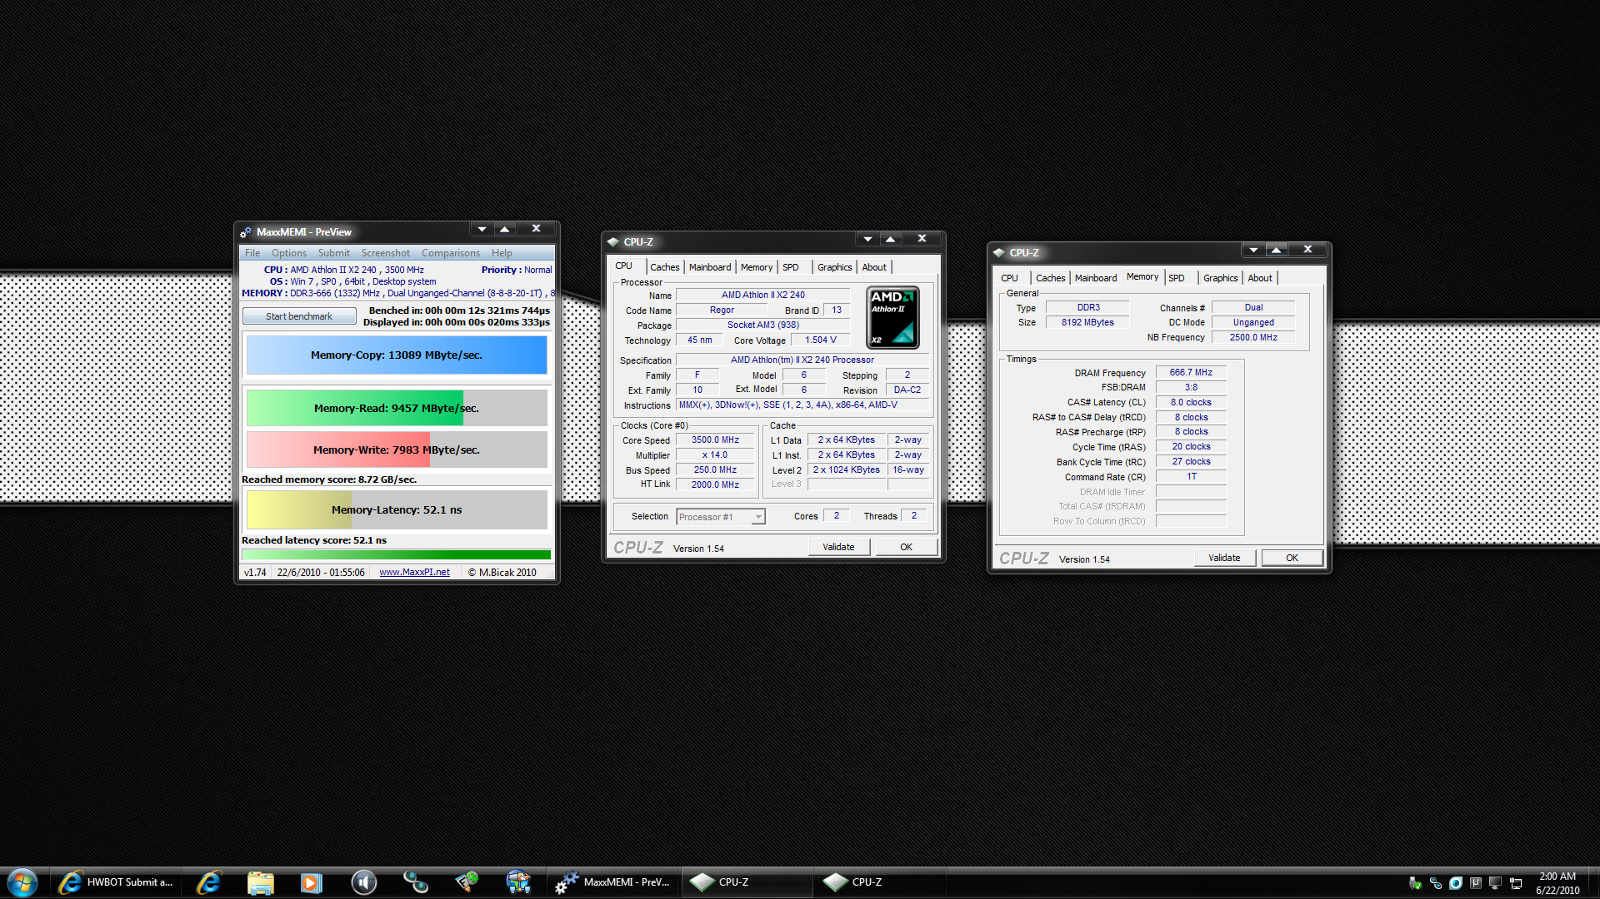Click Validate in the CPU-Z window showing the CPU tab

pos(839,547)
